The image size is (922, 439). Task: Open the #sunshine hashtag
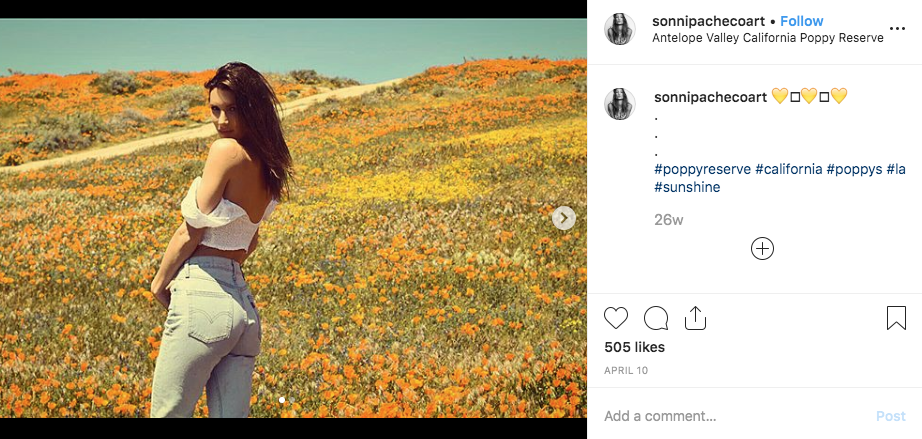click(x=687, y=187)
